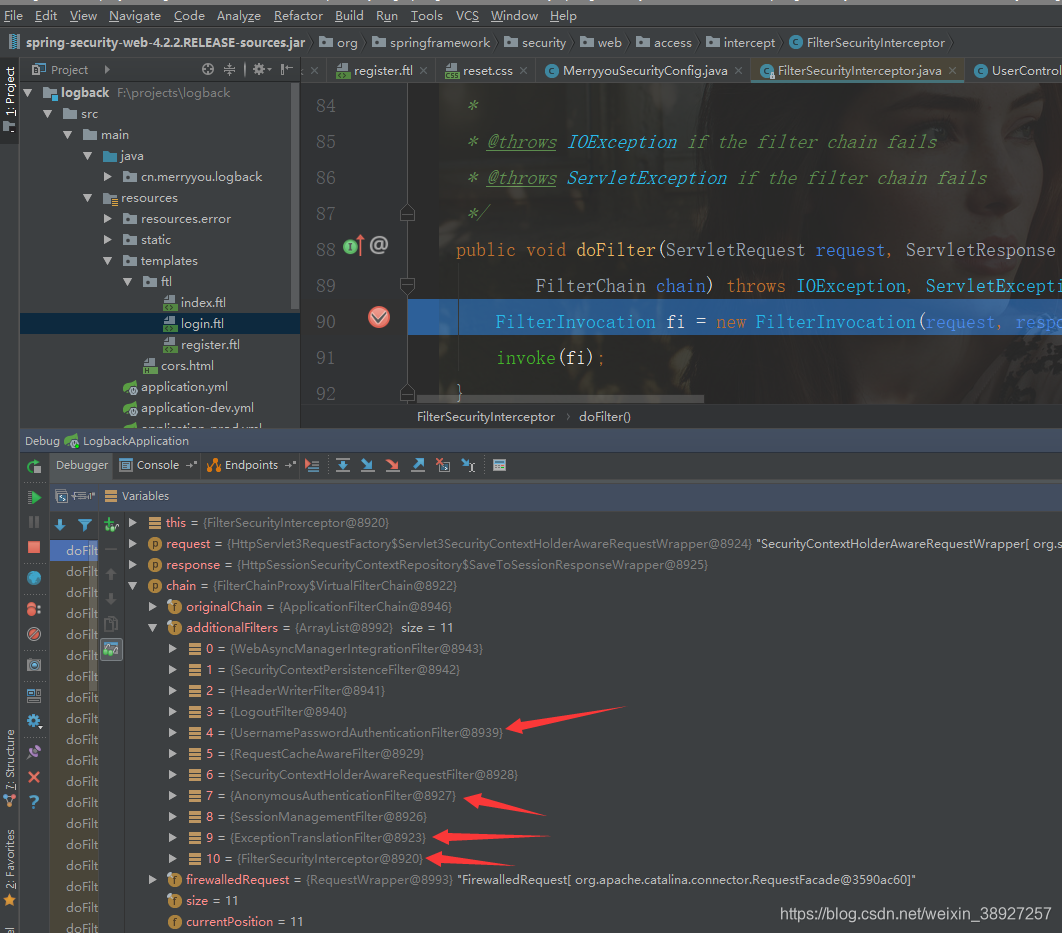
Task: Switch to the Endpoints debug tab
Action: pos(251,465)
